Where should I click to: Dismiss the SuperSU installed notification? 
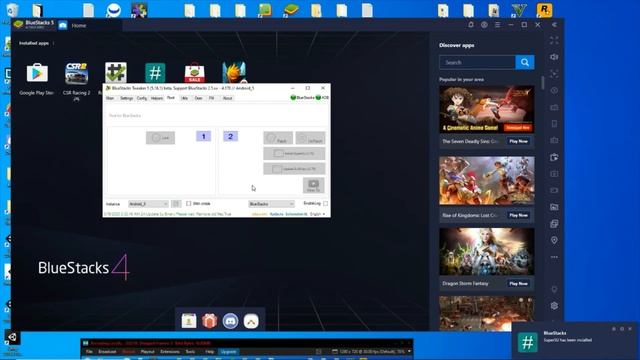click(630, 329)
